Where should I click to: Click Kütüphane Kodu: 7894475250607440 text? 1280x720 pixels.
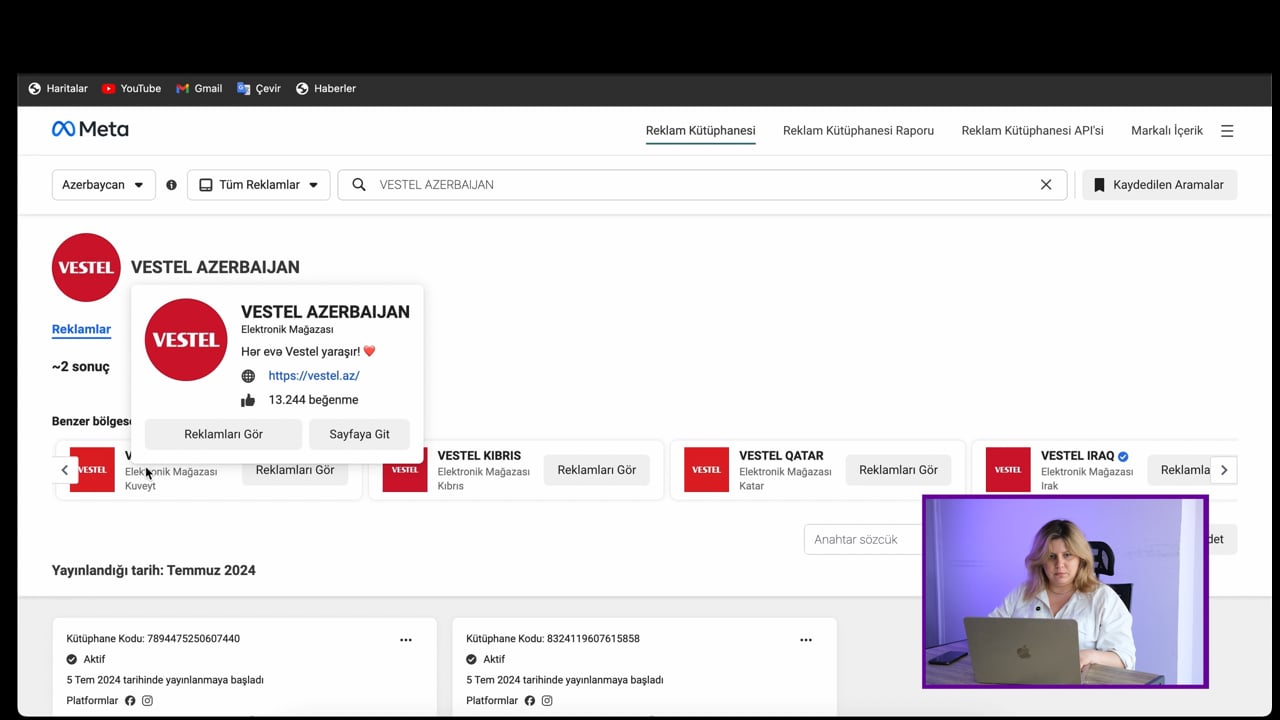(153, 639)
